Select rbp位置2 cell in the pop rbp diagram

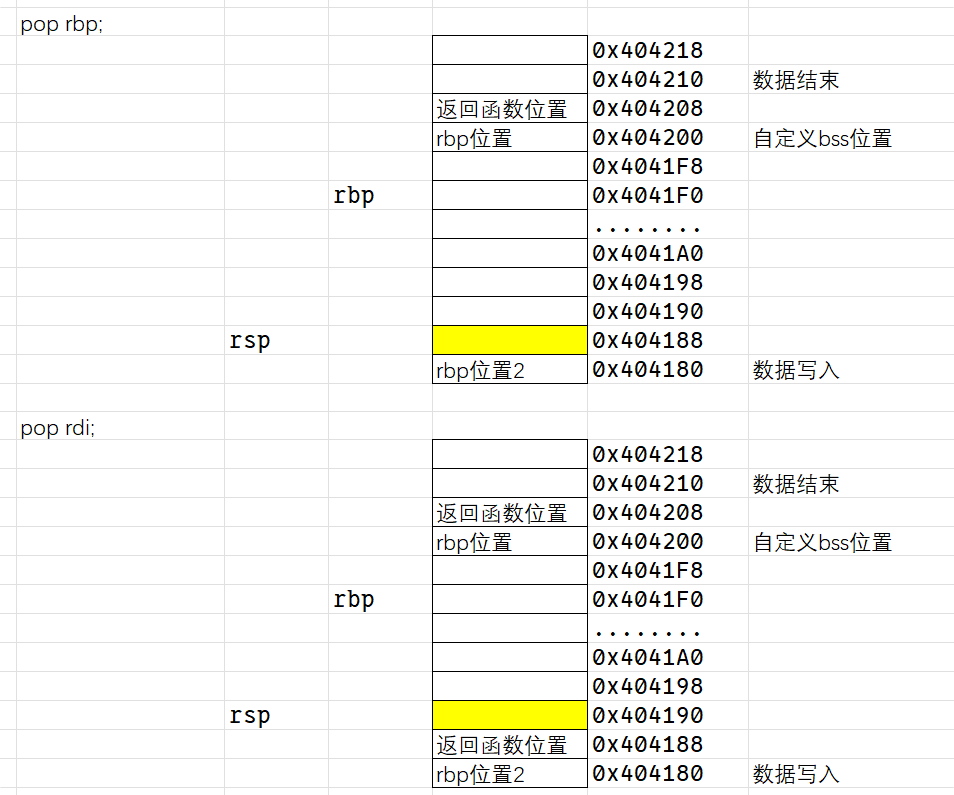click(510, 369)
